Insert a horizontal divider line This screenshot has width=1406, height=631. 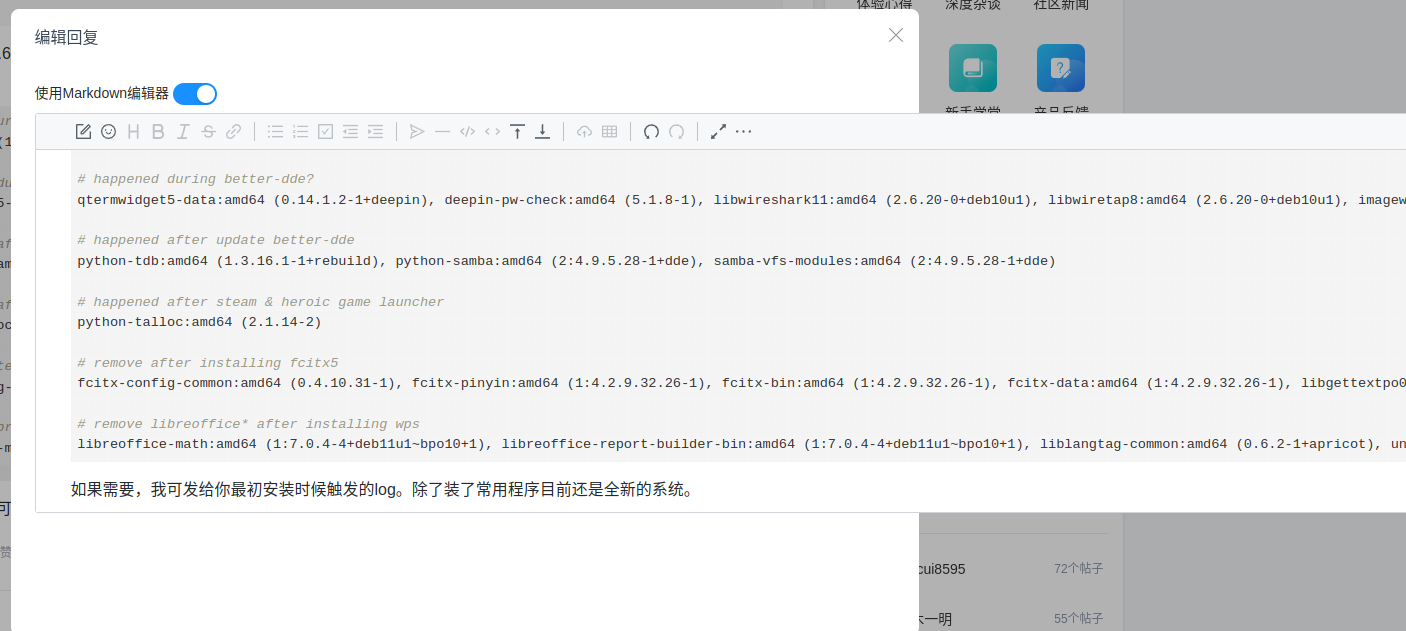pos(442,131)
